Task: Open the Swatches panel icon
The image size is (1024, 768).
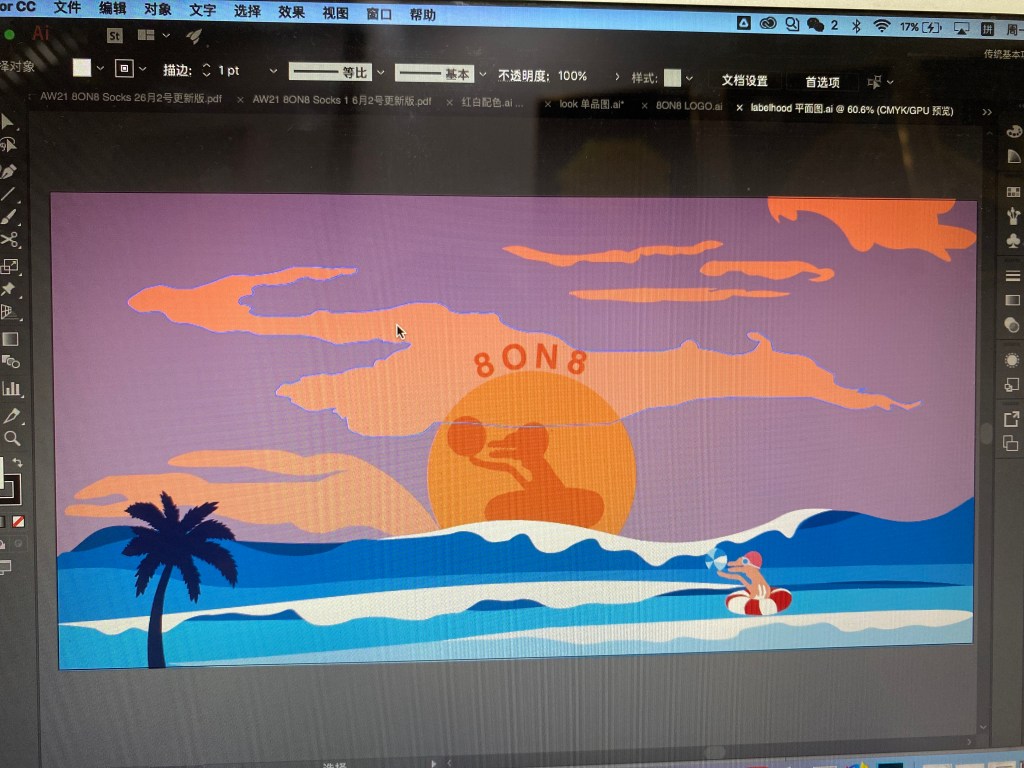Action: pos(1013,192)
